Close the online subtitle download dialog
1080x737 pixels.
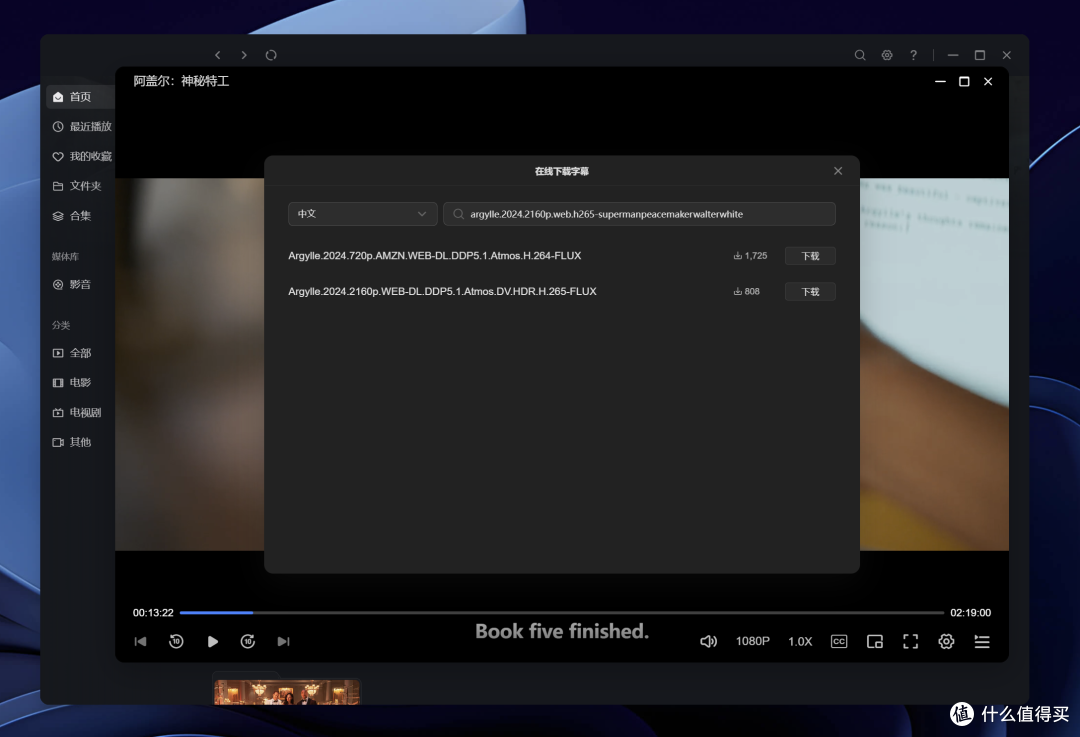click(x=838, y=171)
